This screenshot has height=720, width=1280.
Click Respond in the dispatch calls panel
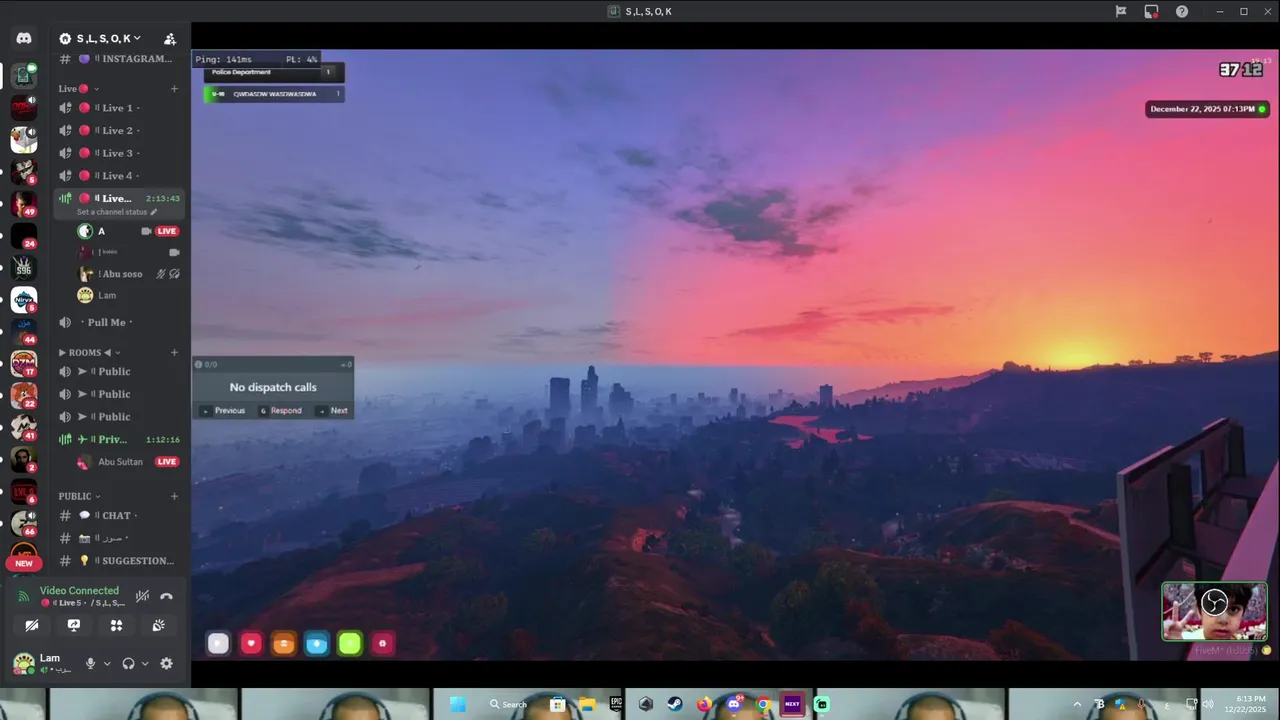pos(280,410)
